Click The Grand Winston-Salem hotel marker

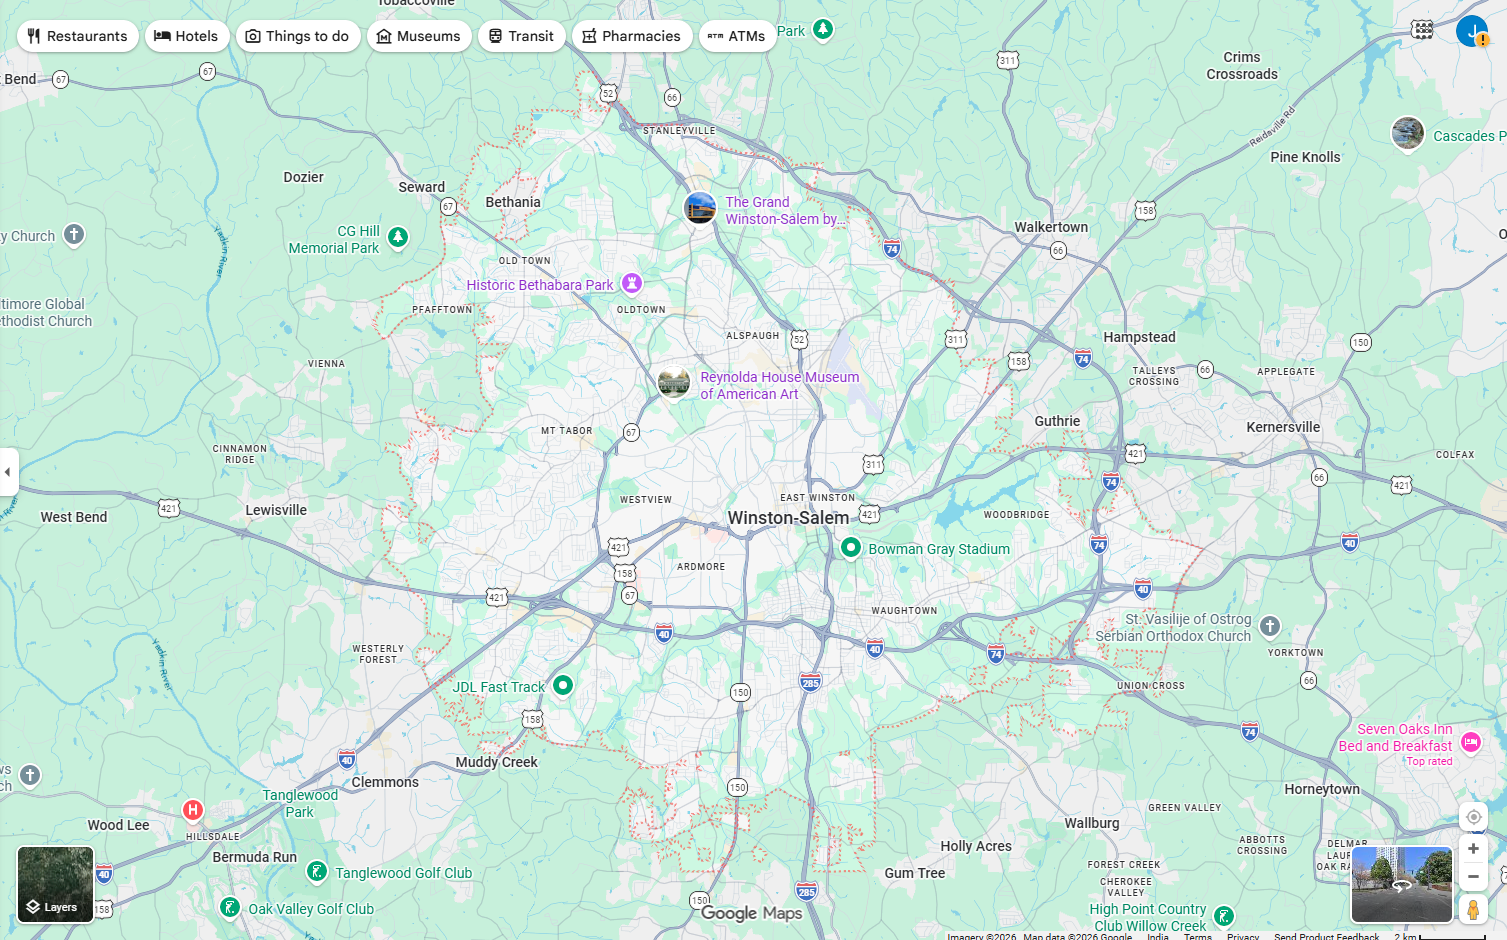click(700, 209)
